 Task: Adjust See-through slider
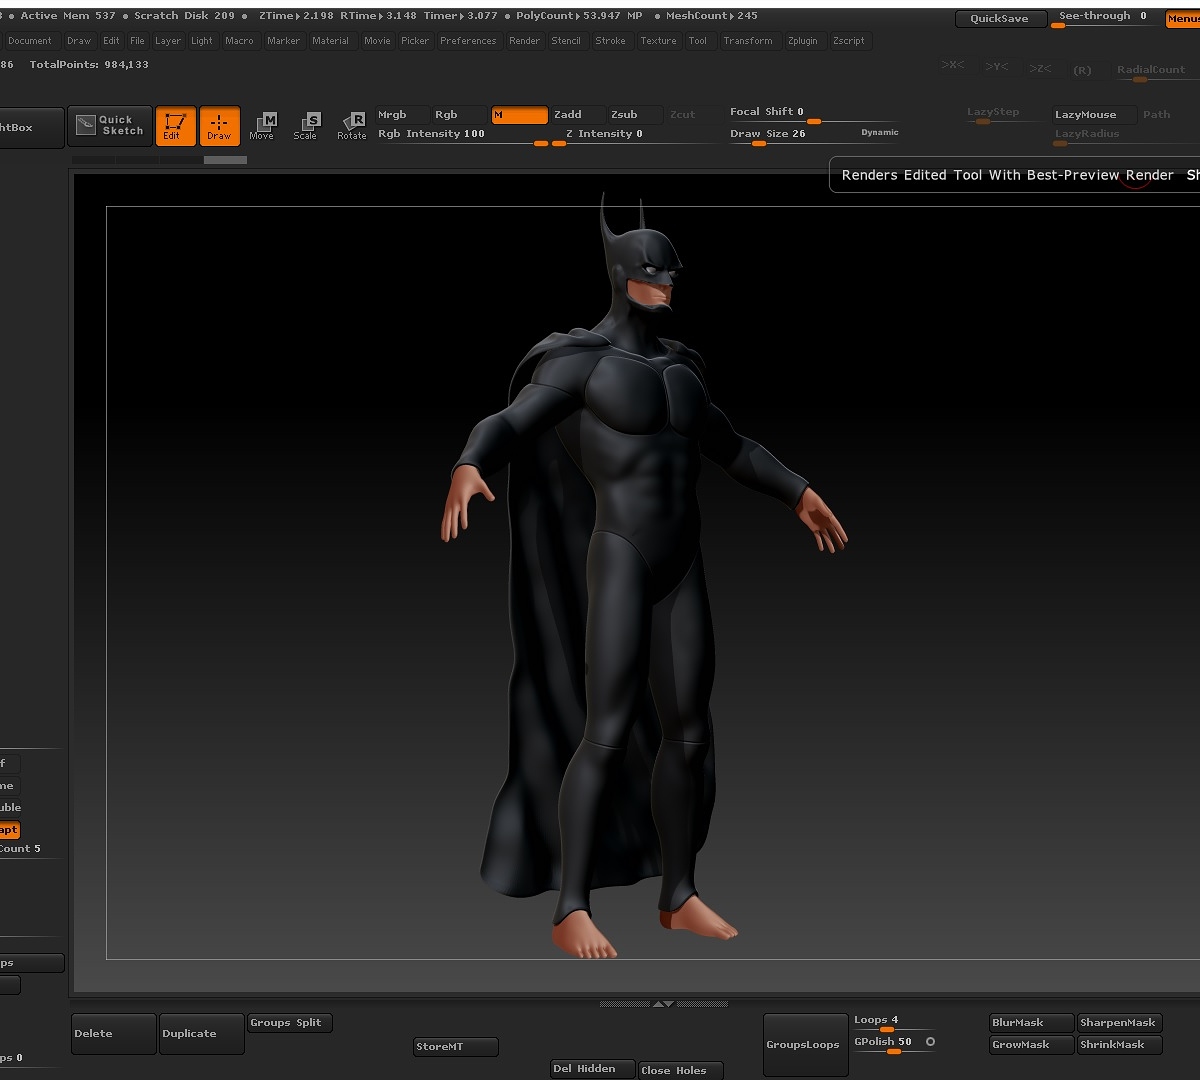click(x=1105, y=18)
